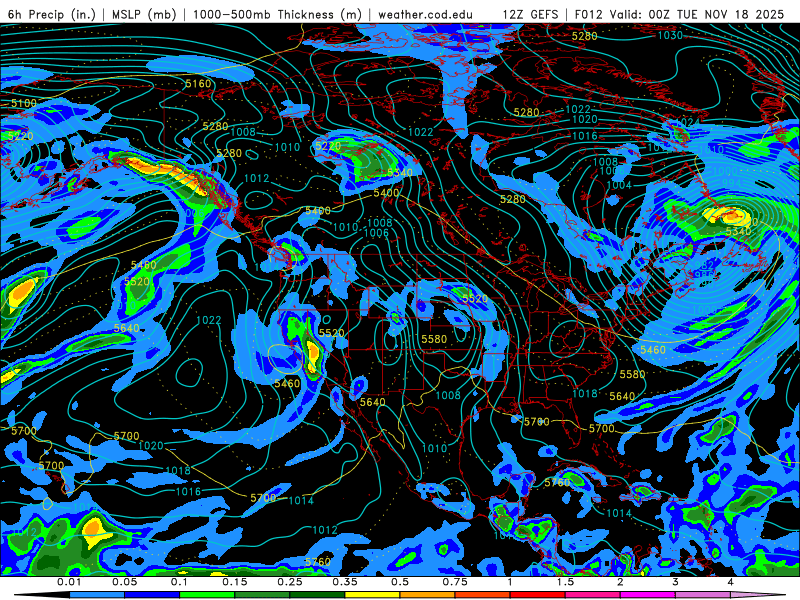
Task: Click the 1018 label off Southeast US coast
Action: coord(585,393)
